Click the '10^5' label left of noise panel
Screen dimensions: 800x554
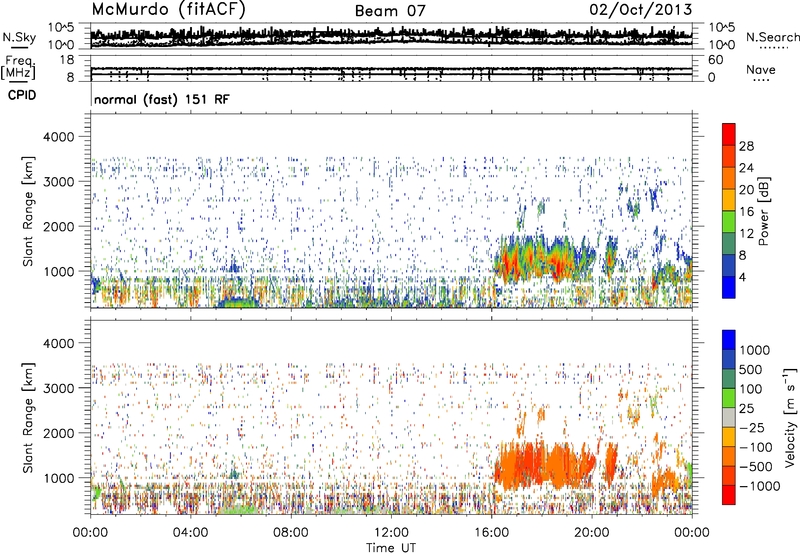coord(61,27)
